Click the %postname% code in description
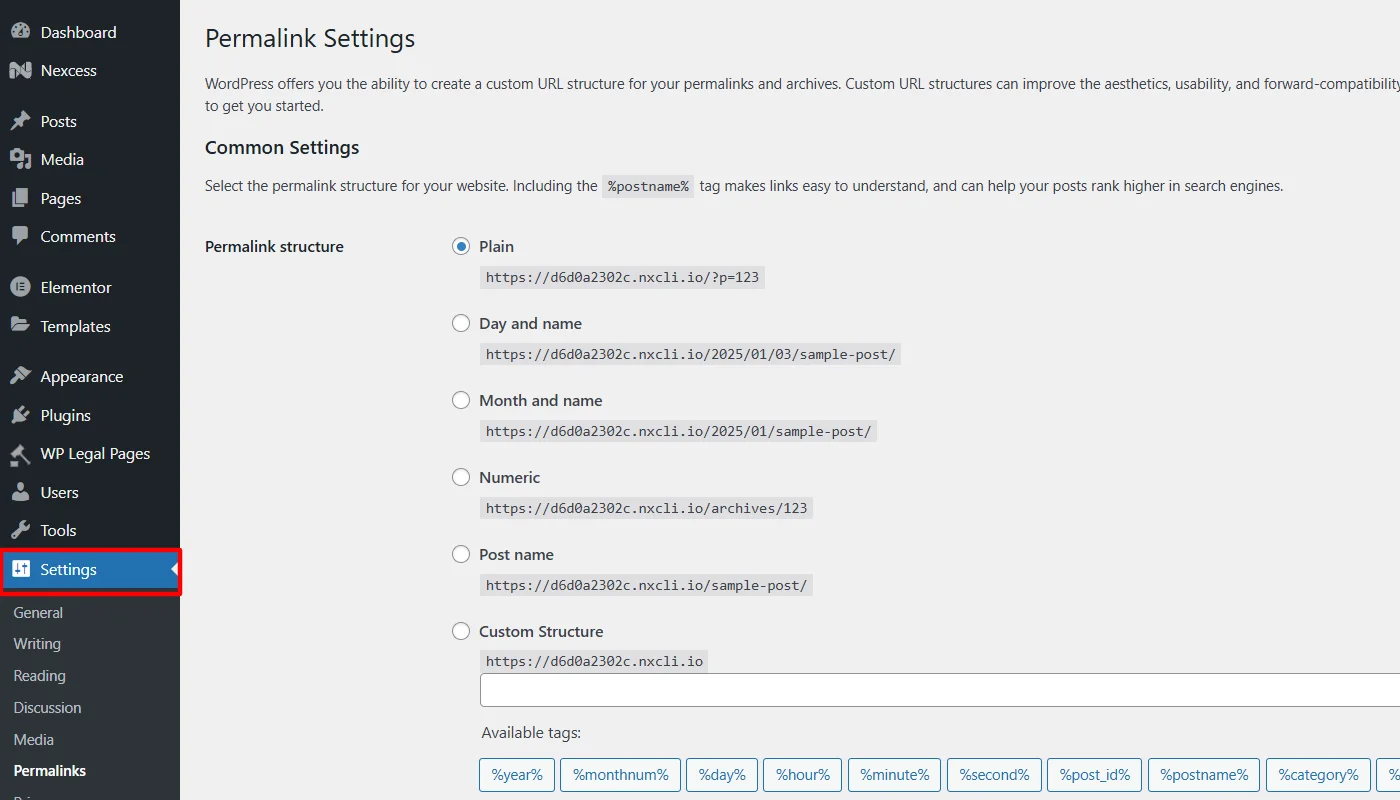 [x=648, y=186]
